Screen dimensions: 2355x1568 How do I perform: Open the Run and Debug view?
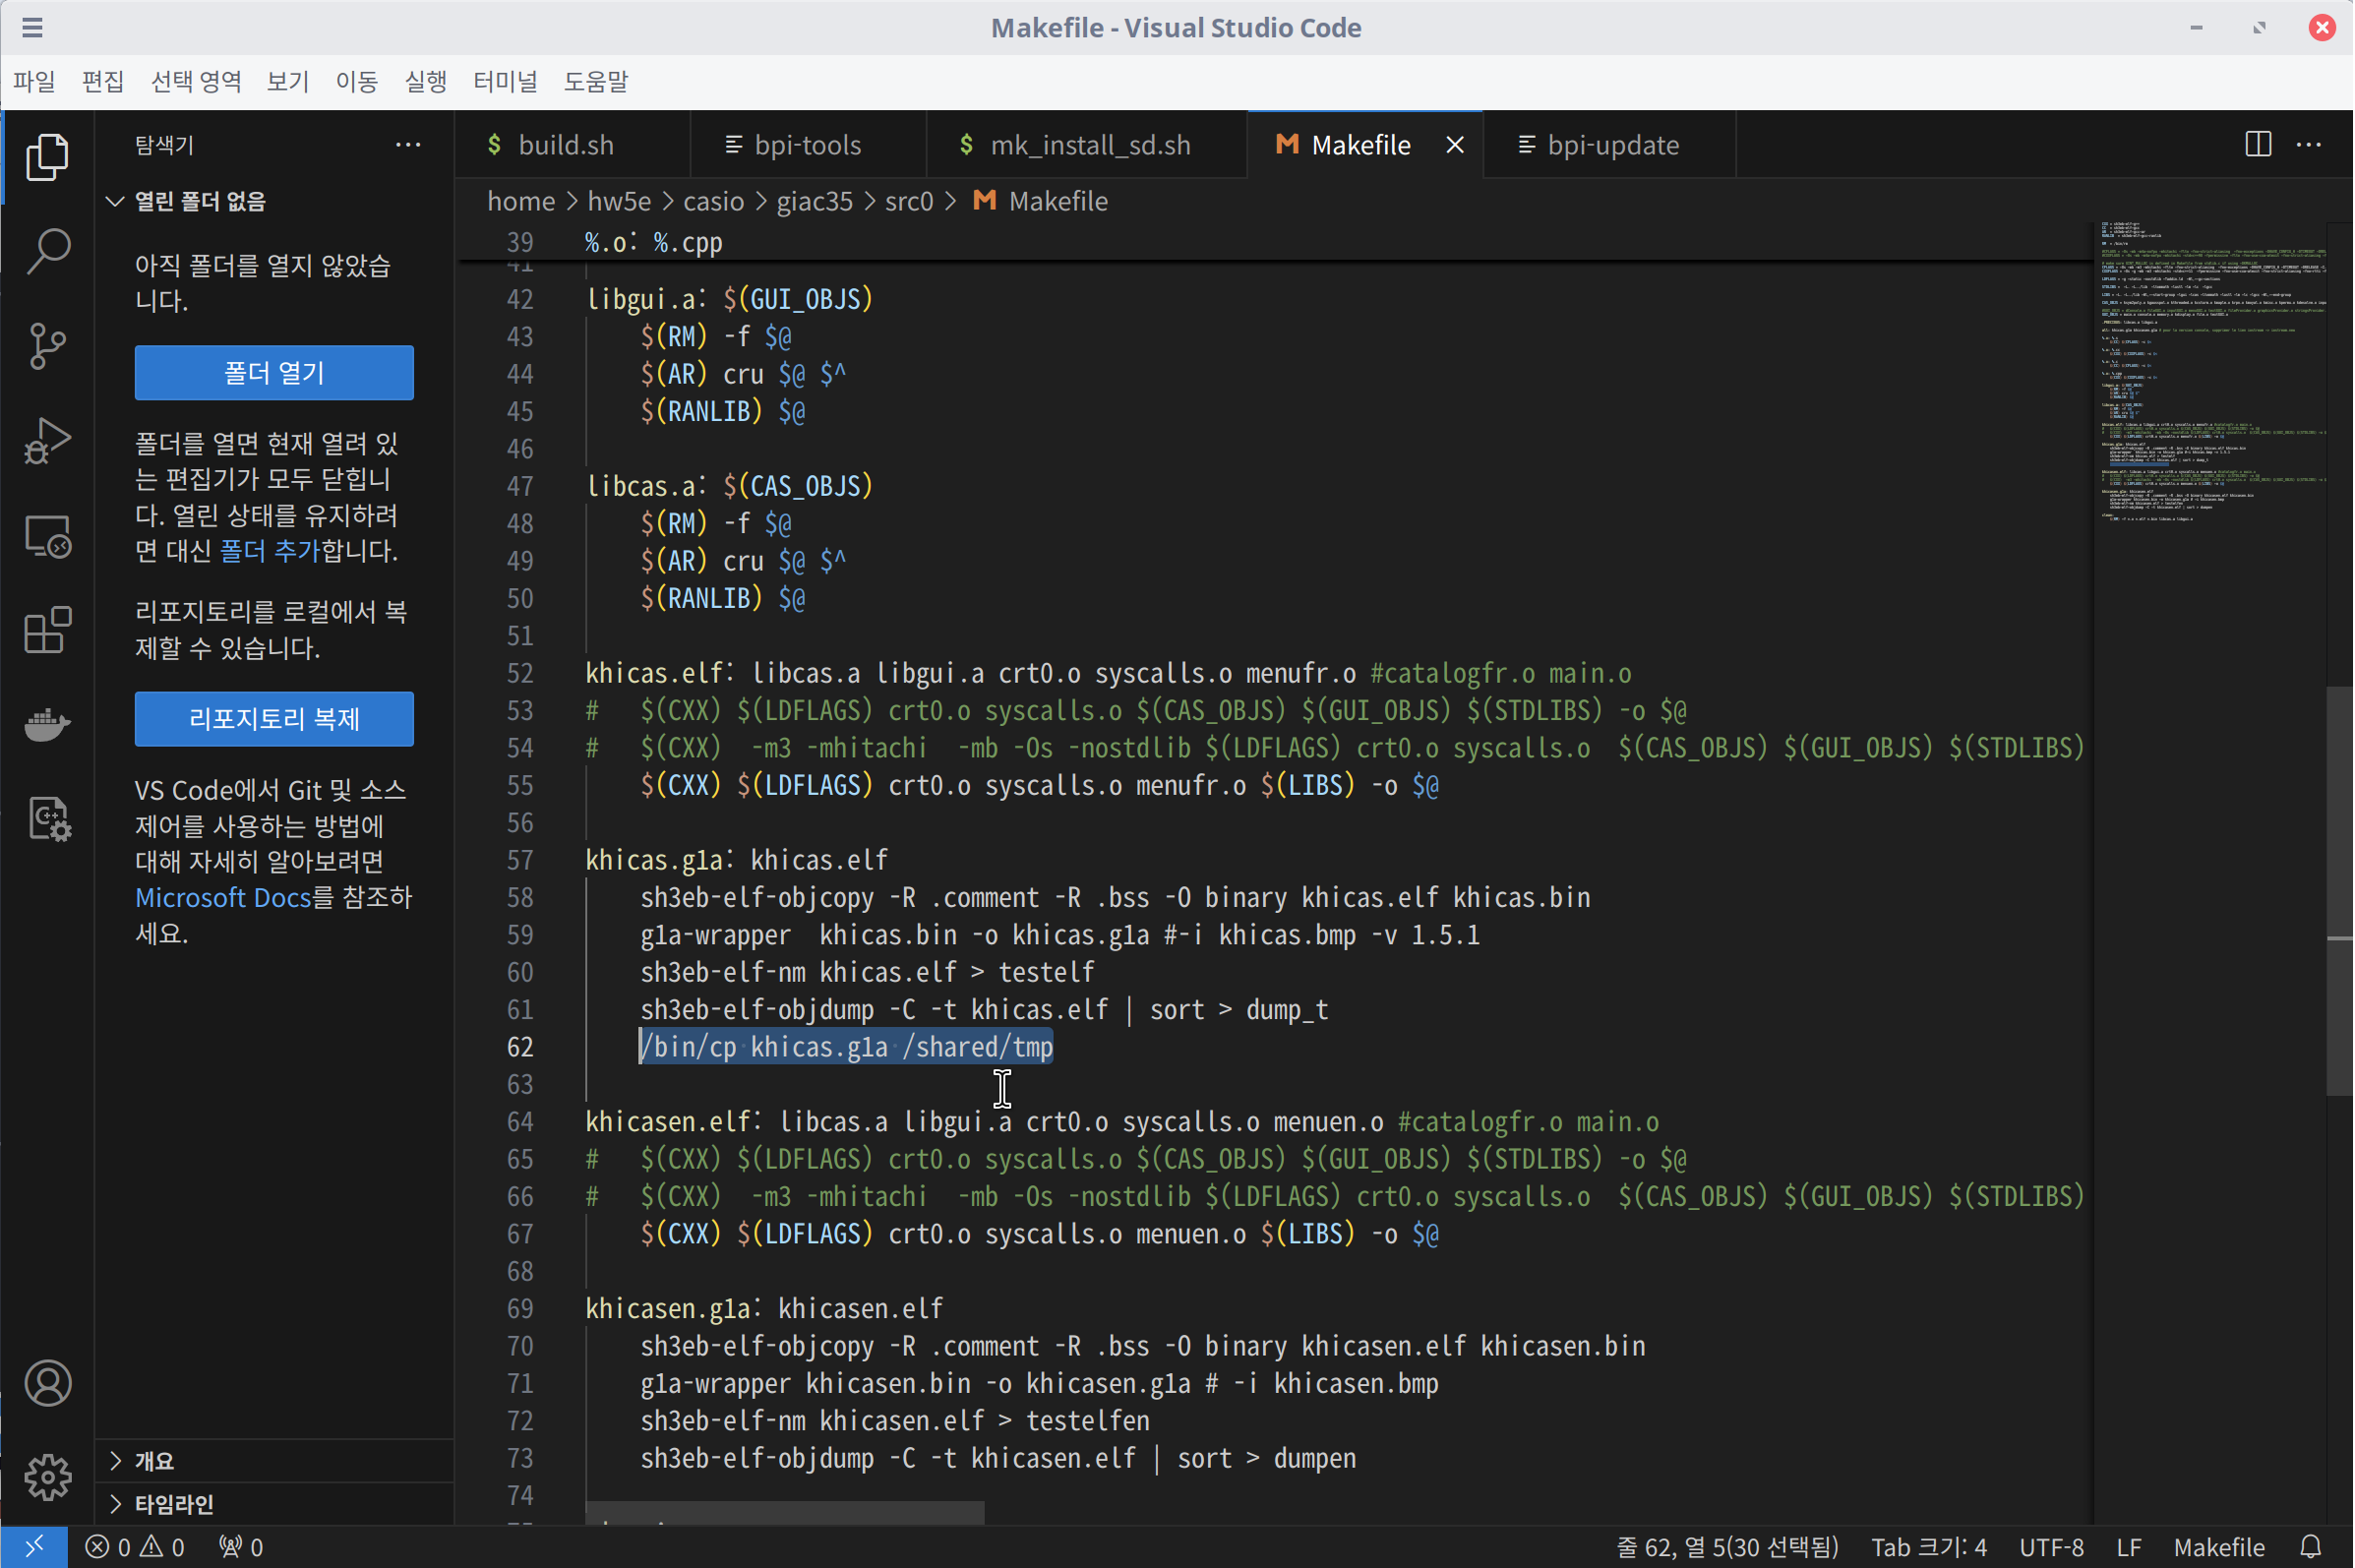point(47,441)
